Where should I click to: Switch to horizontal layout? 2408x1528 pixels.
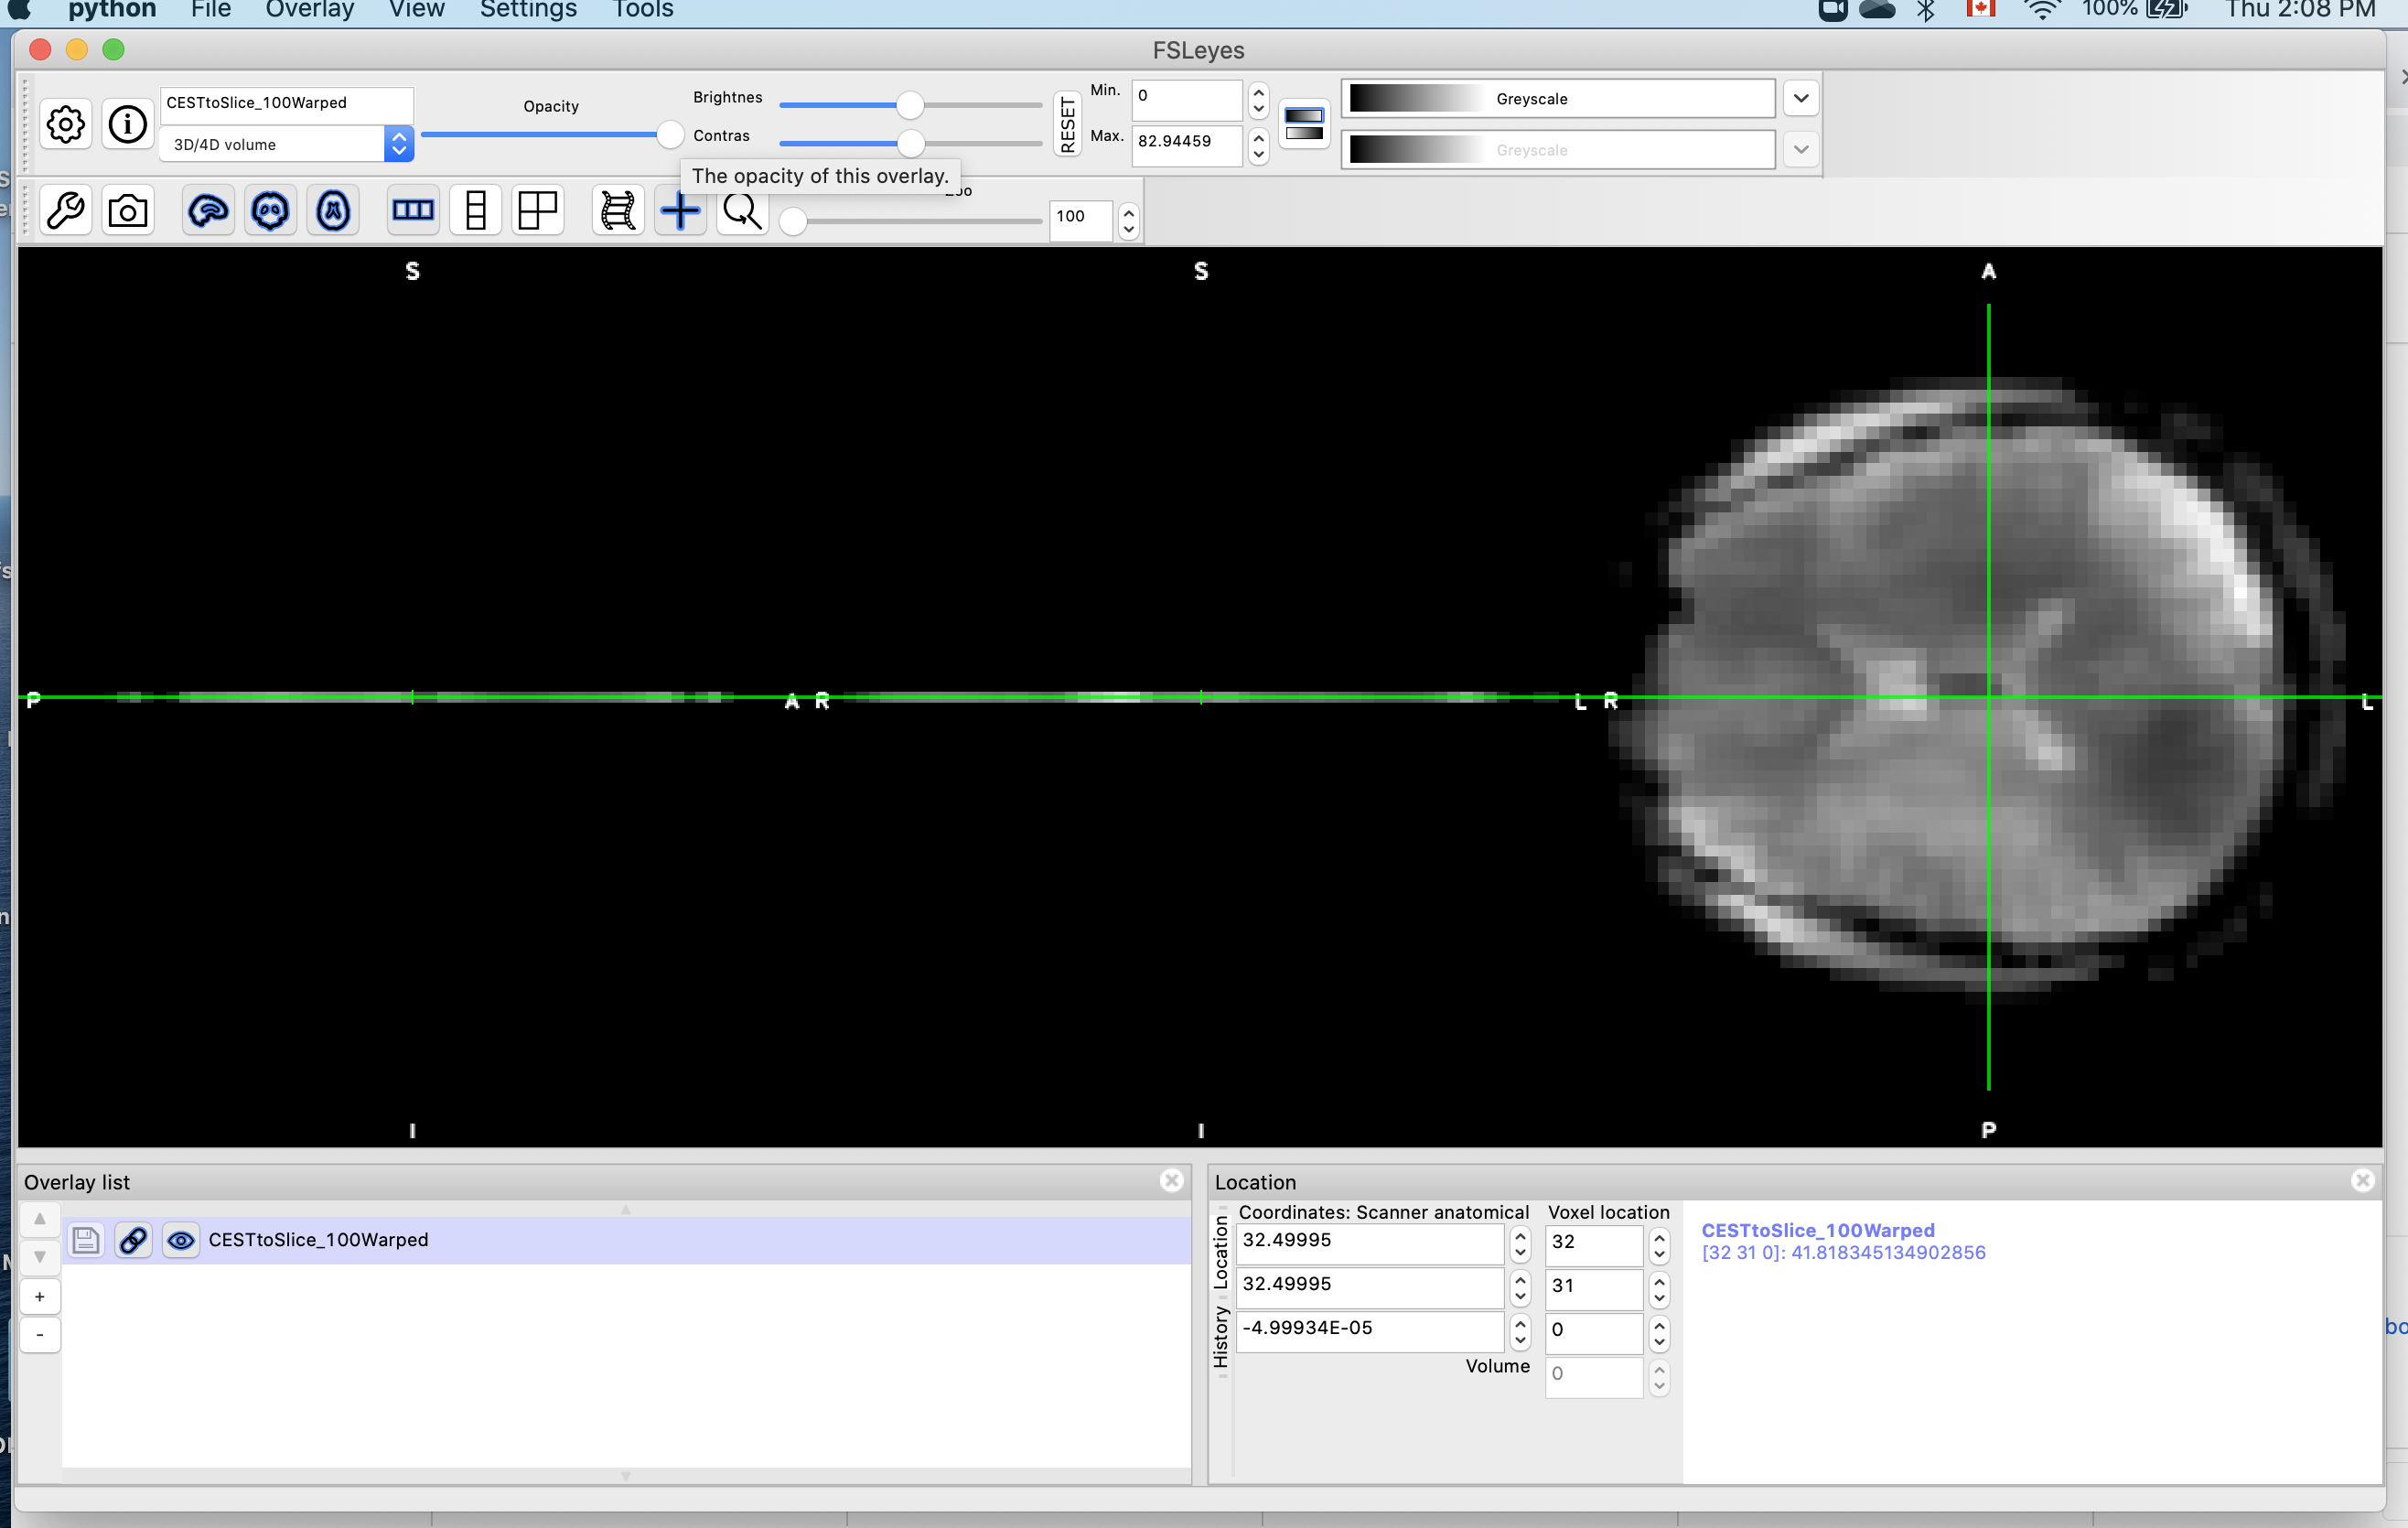[412, 211]
